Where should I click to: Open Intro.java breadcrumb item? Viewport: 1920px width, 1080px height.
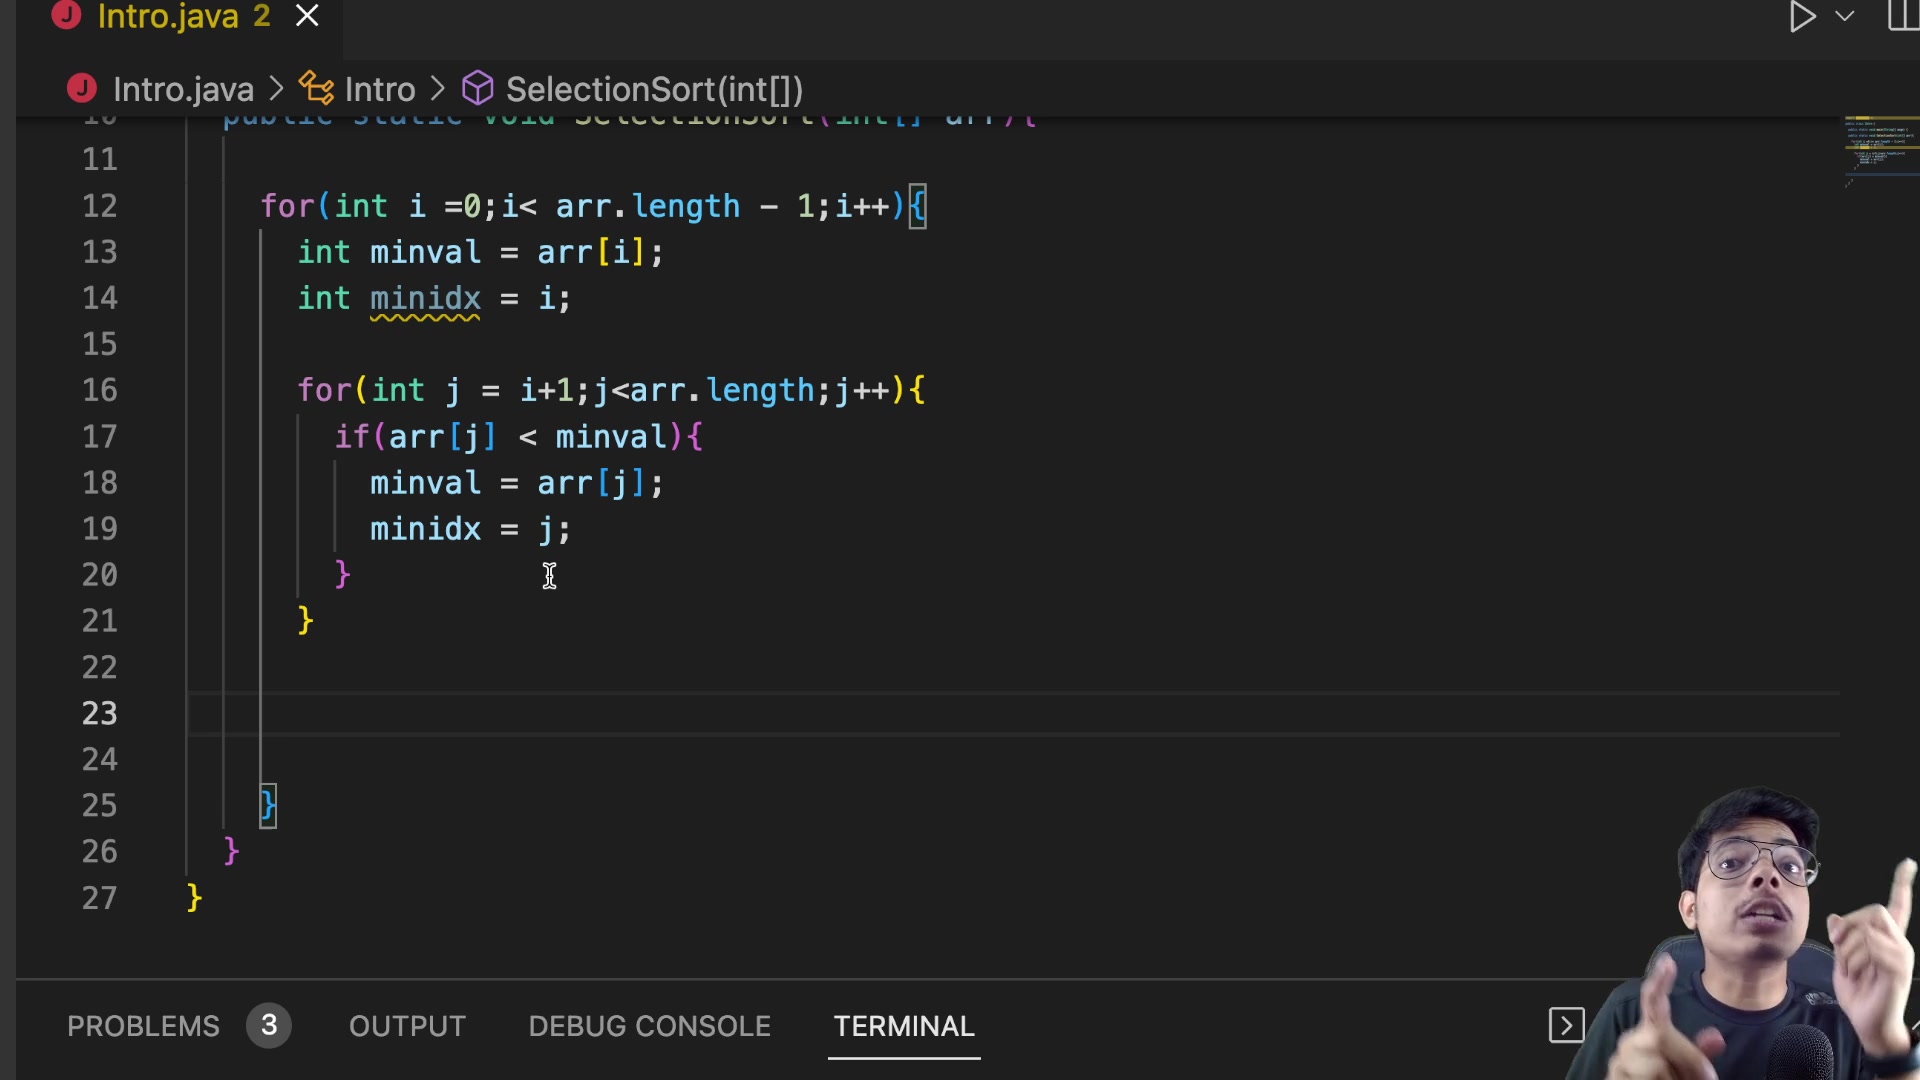[183, 89]
